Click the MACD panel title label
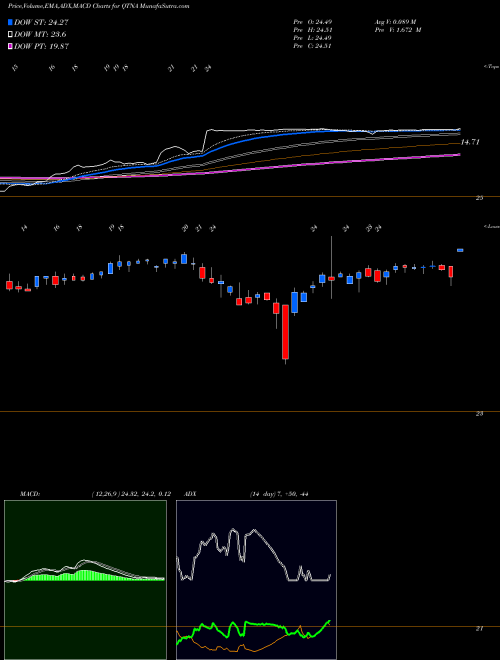The image size is (500, 660). coord(29,494)
